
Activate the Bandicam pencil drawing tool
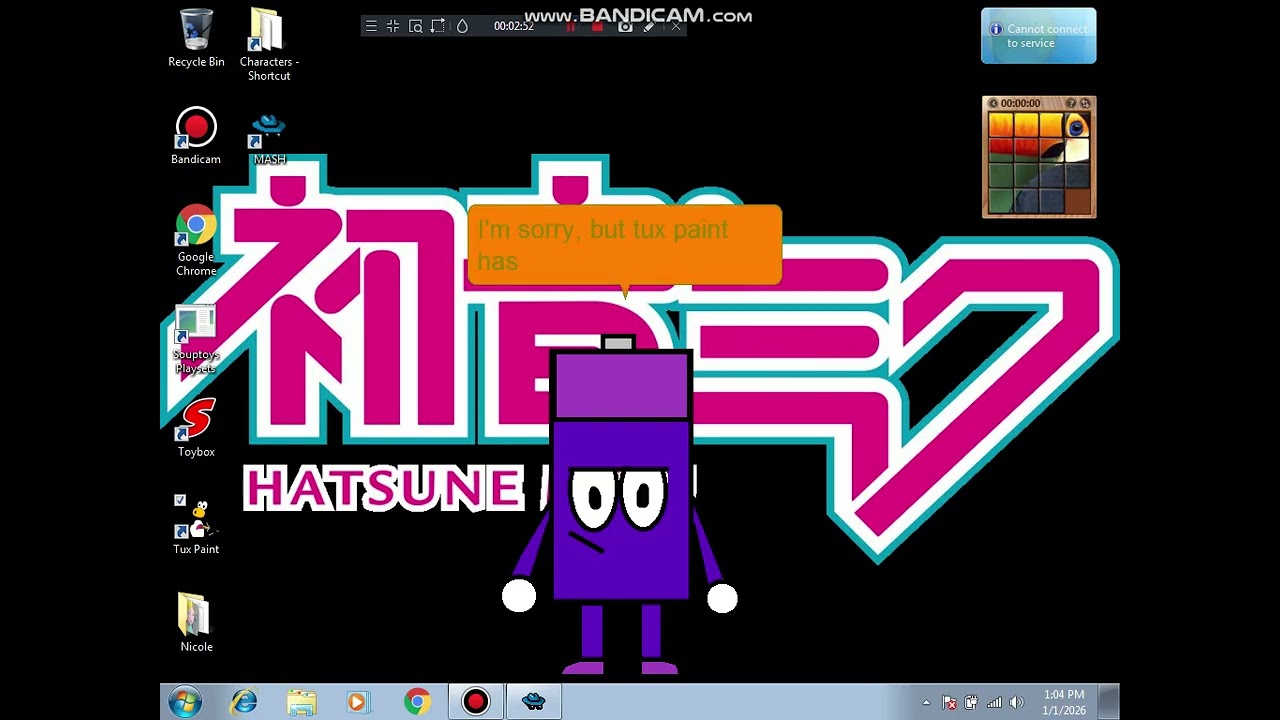tap(649, 27)
